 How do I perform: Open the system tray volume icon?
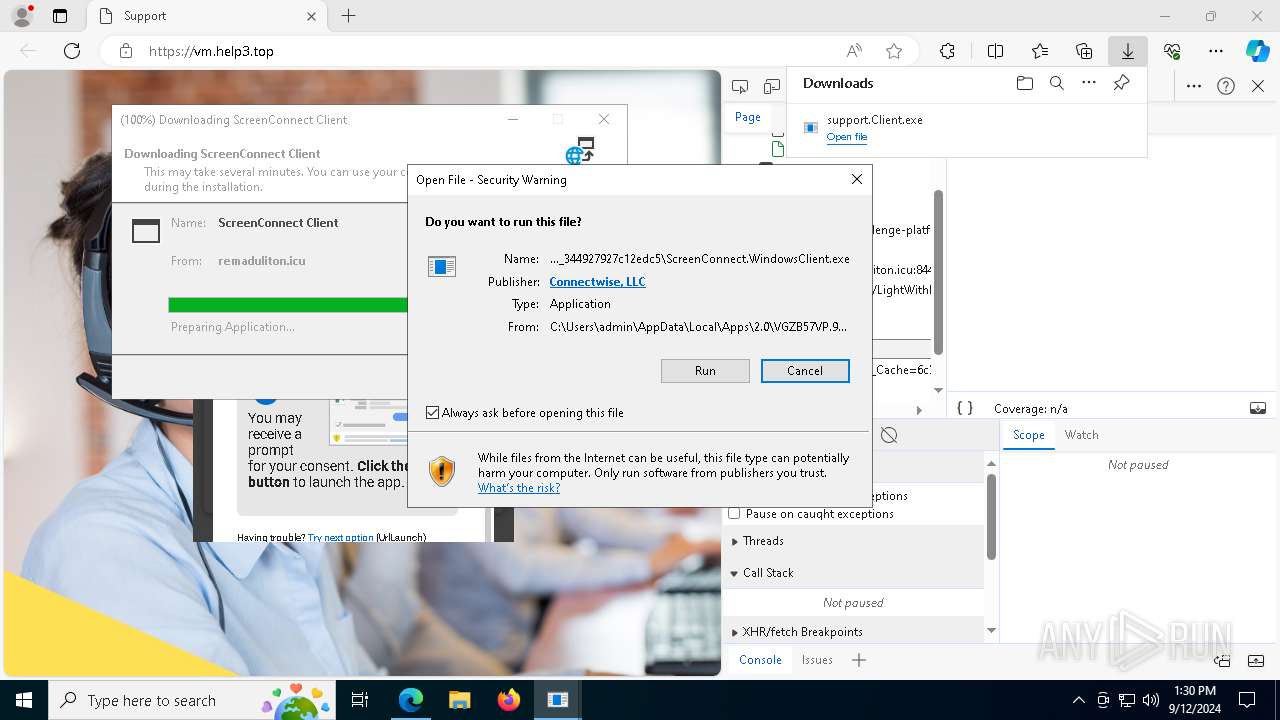pyautogui.click(x=1150, y=700)
